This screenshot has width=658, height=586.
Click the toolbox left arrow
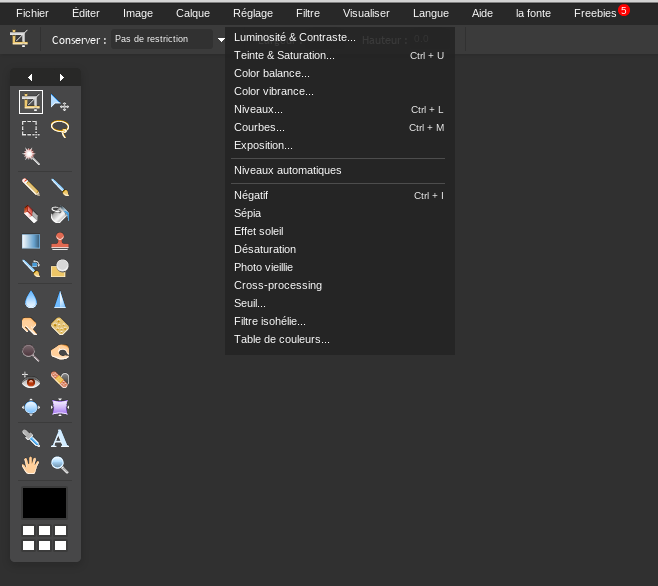pos(30,77)
